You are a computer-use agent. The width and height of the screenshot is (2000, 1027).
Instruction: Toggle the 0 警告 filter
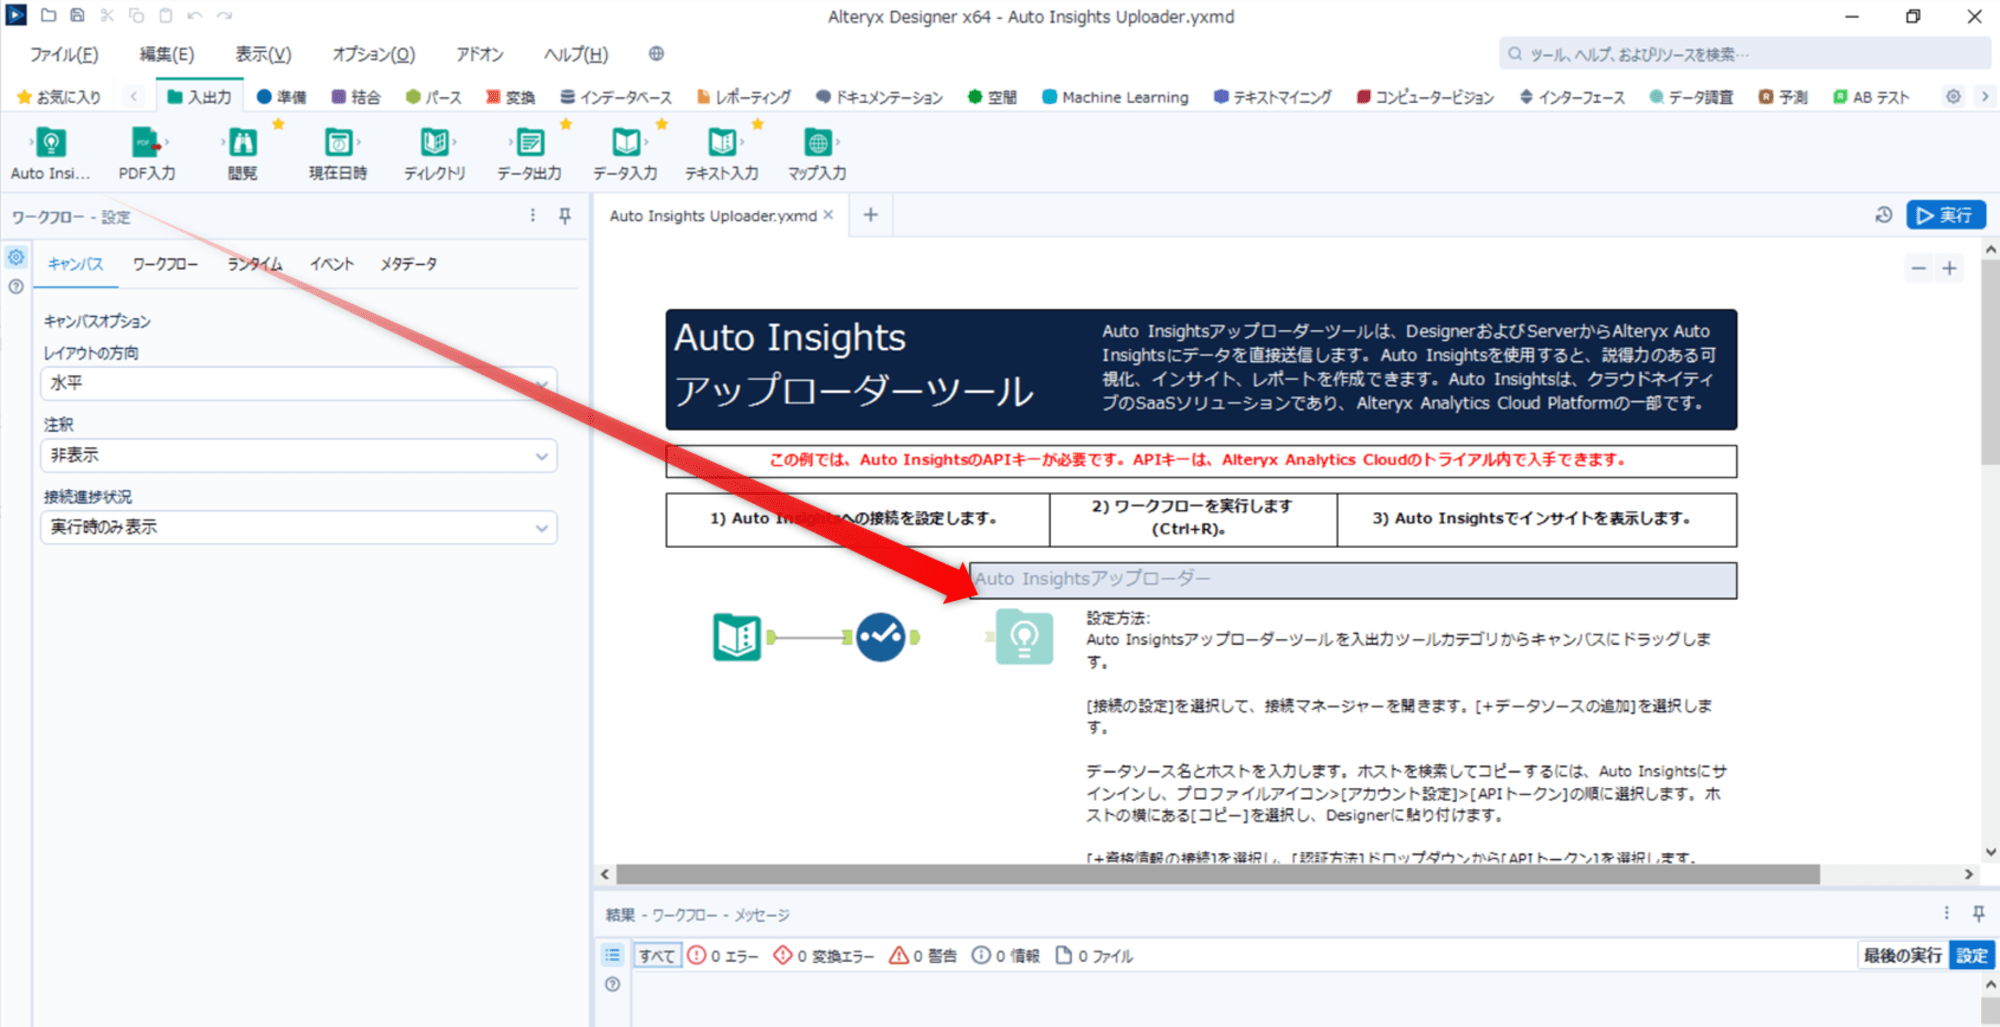(x=923, y=956)
